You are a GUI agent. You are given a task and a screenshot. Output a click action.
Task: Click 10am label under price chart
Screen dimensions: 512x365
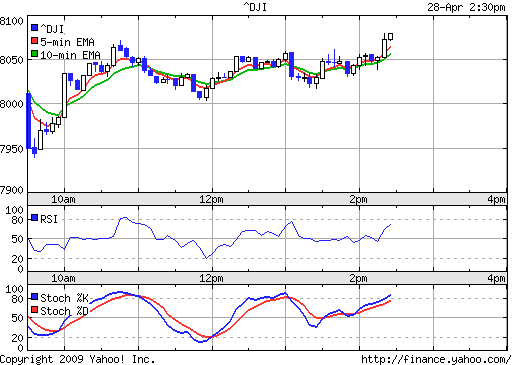pyautogui.click(x=63, y=199)
